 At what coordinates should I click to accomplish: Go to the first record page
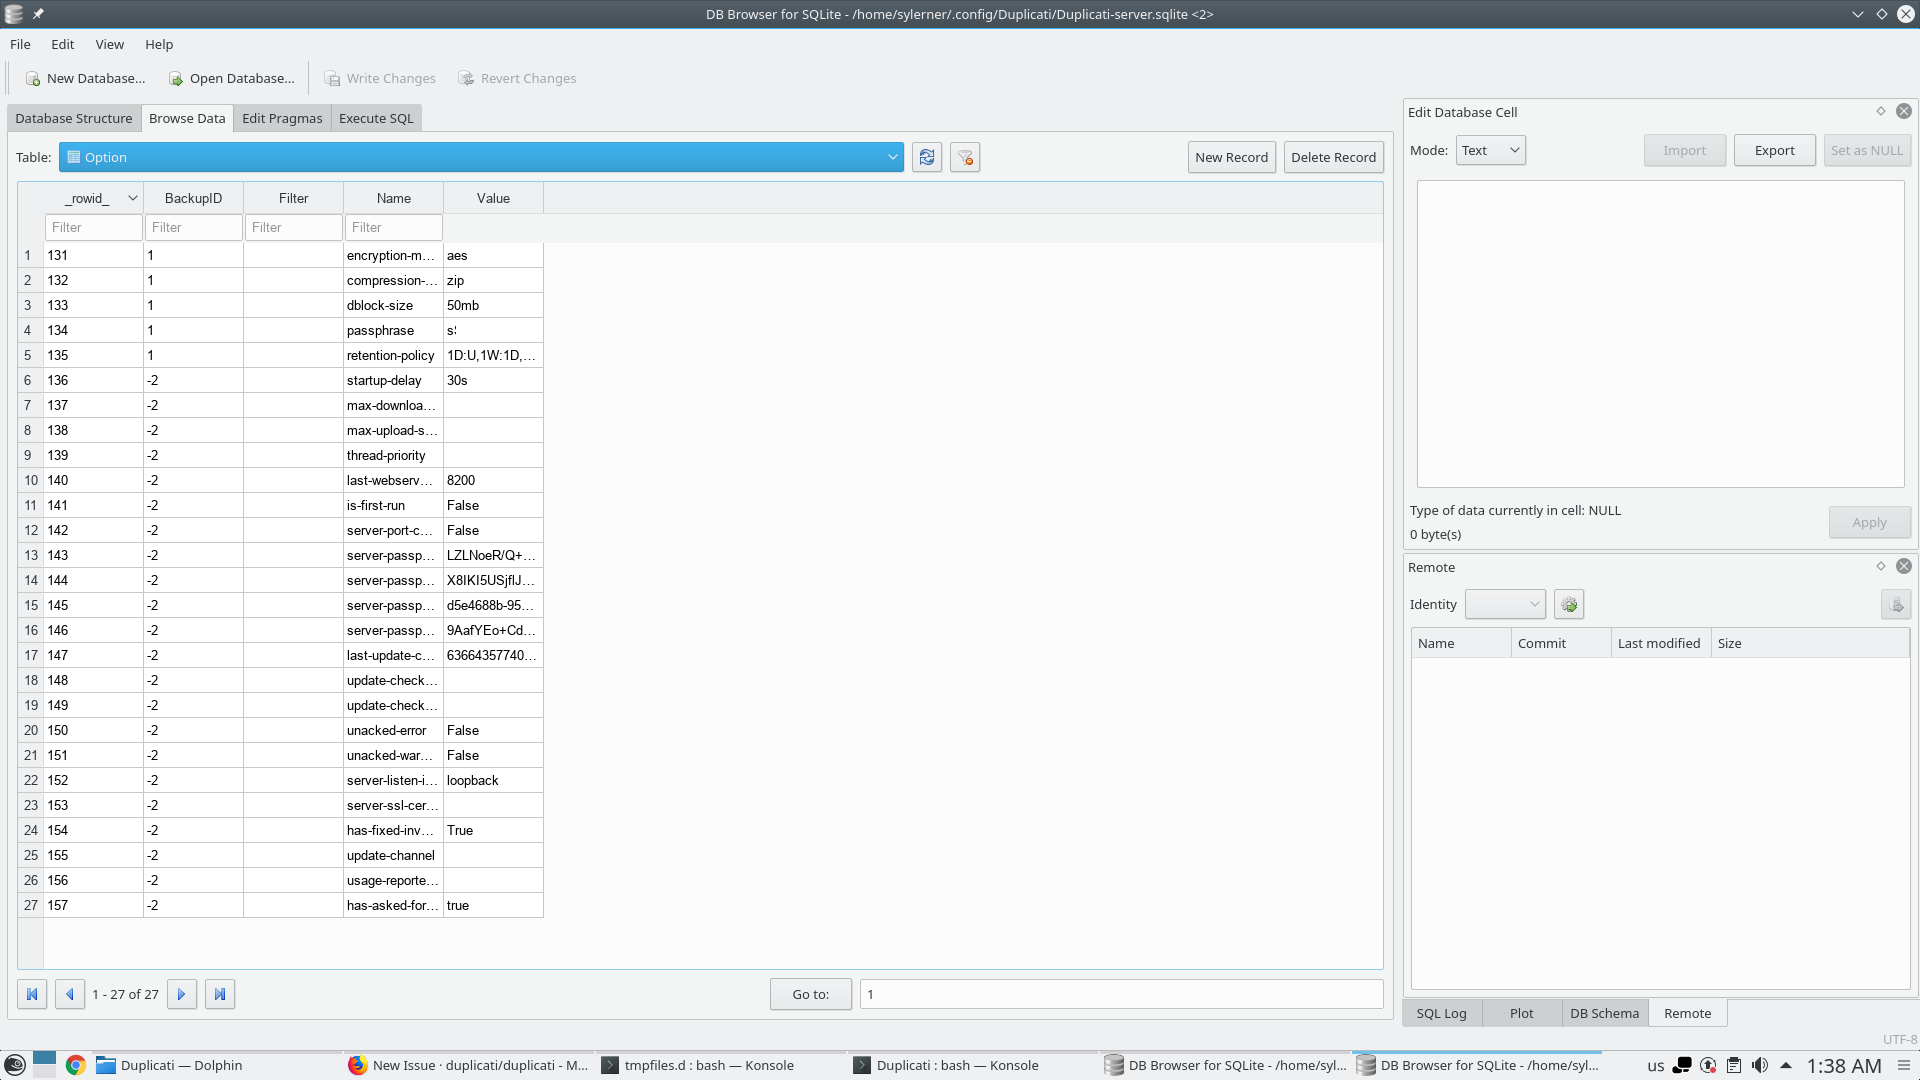32,994
